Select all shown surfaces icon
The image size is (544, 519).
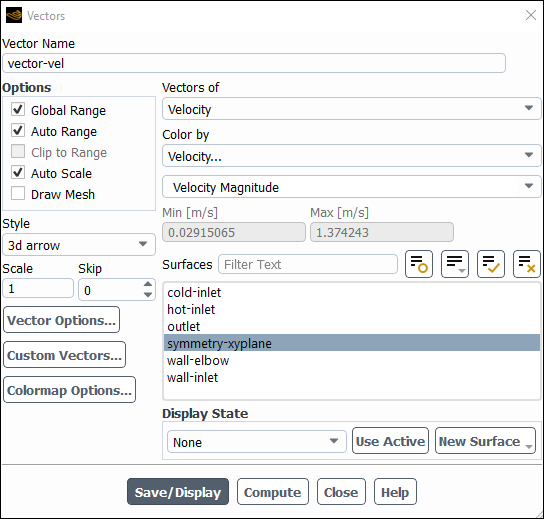(x=491, y=264)
